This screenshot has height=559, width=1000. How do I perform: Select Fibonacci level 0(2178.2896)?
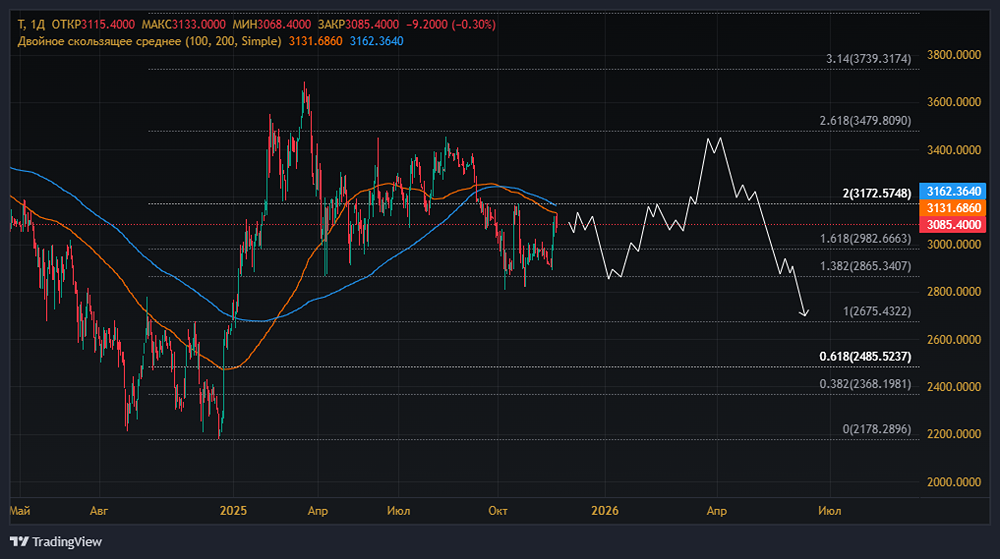(x=877, y=429)
